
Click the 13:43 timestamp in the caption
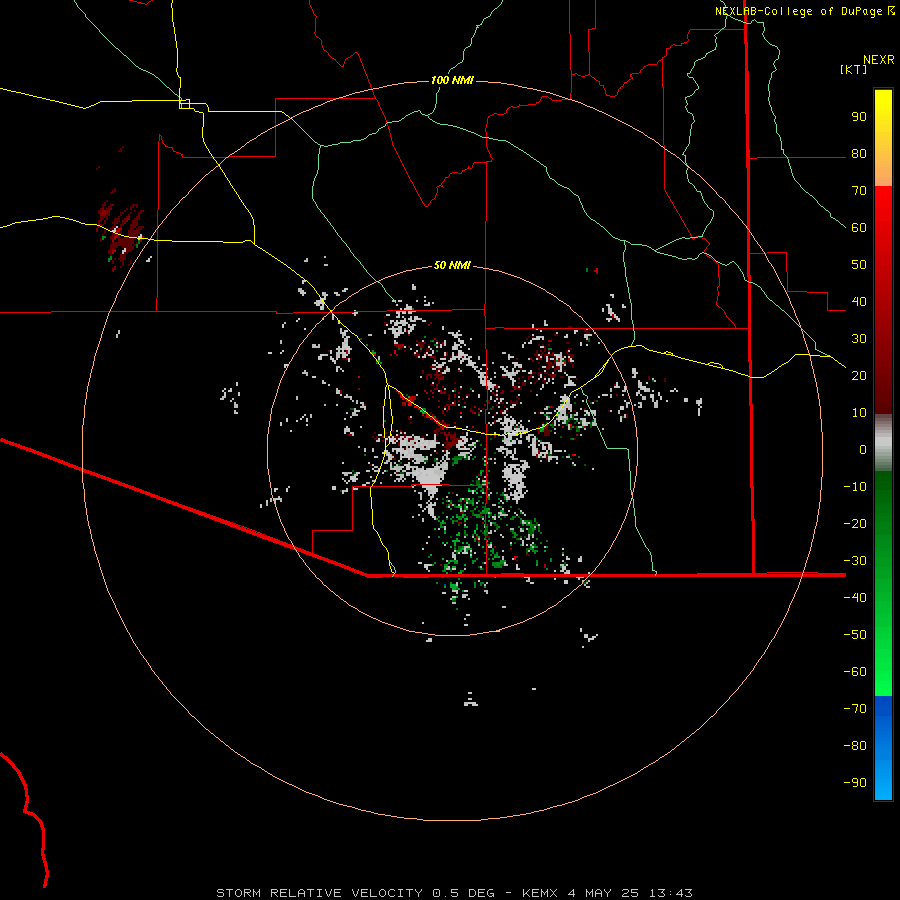[670, 893]
